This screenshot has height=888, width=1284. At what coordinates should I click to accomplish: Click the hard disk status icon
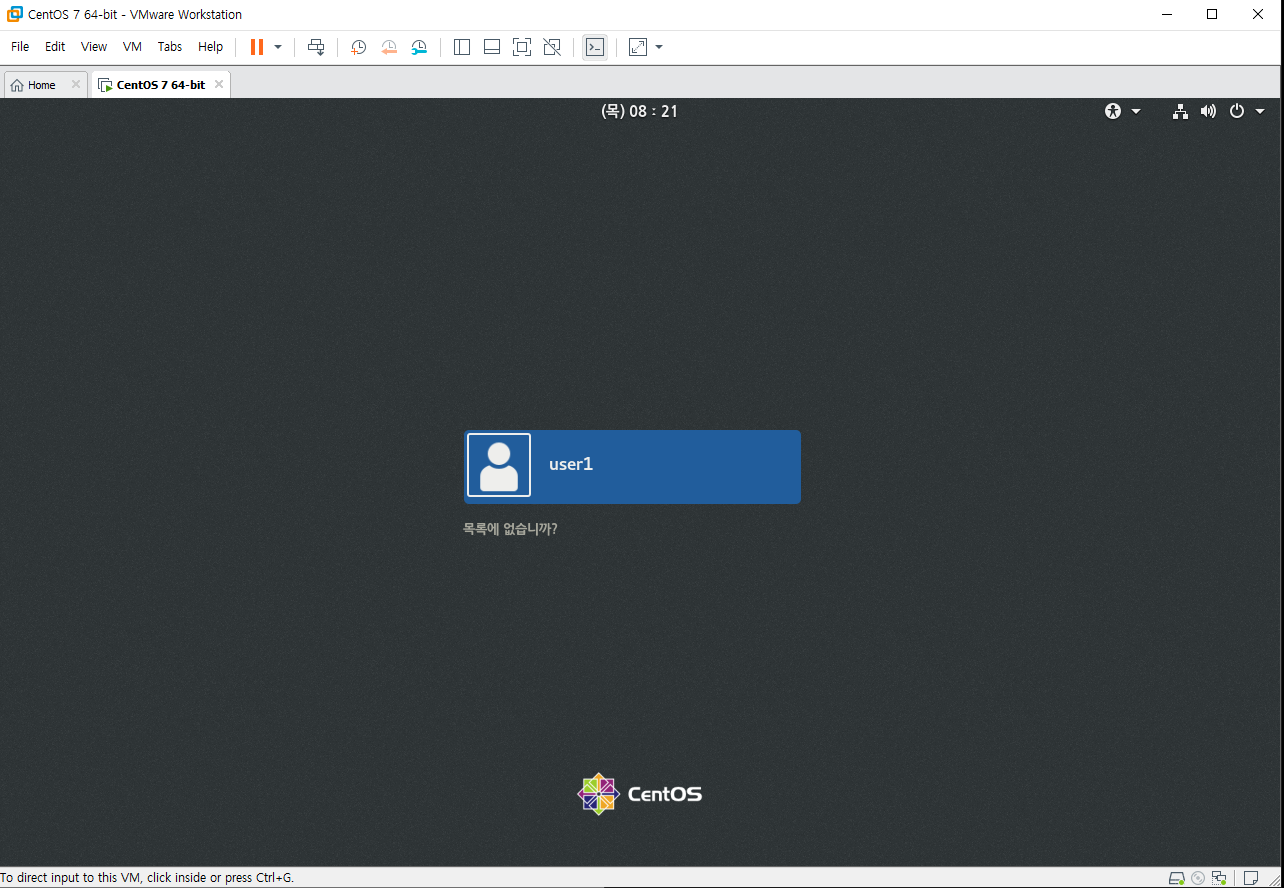[x=1177, y=878]
